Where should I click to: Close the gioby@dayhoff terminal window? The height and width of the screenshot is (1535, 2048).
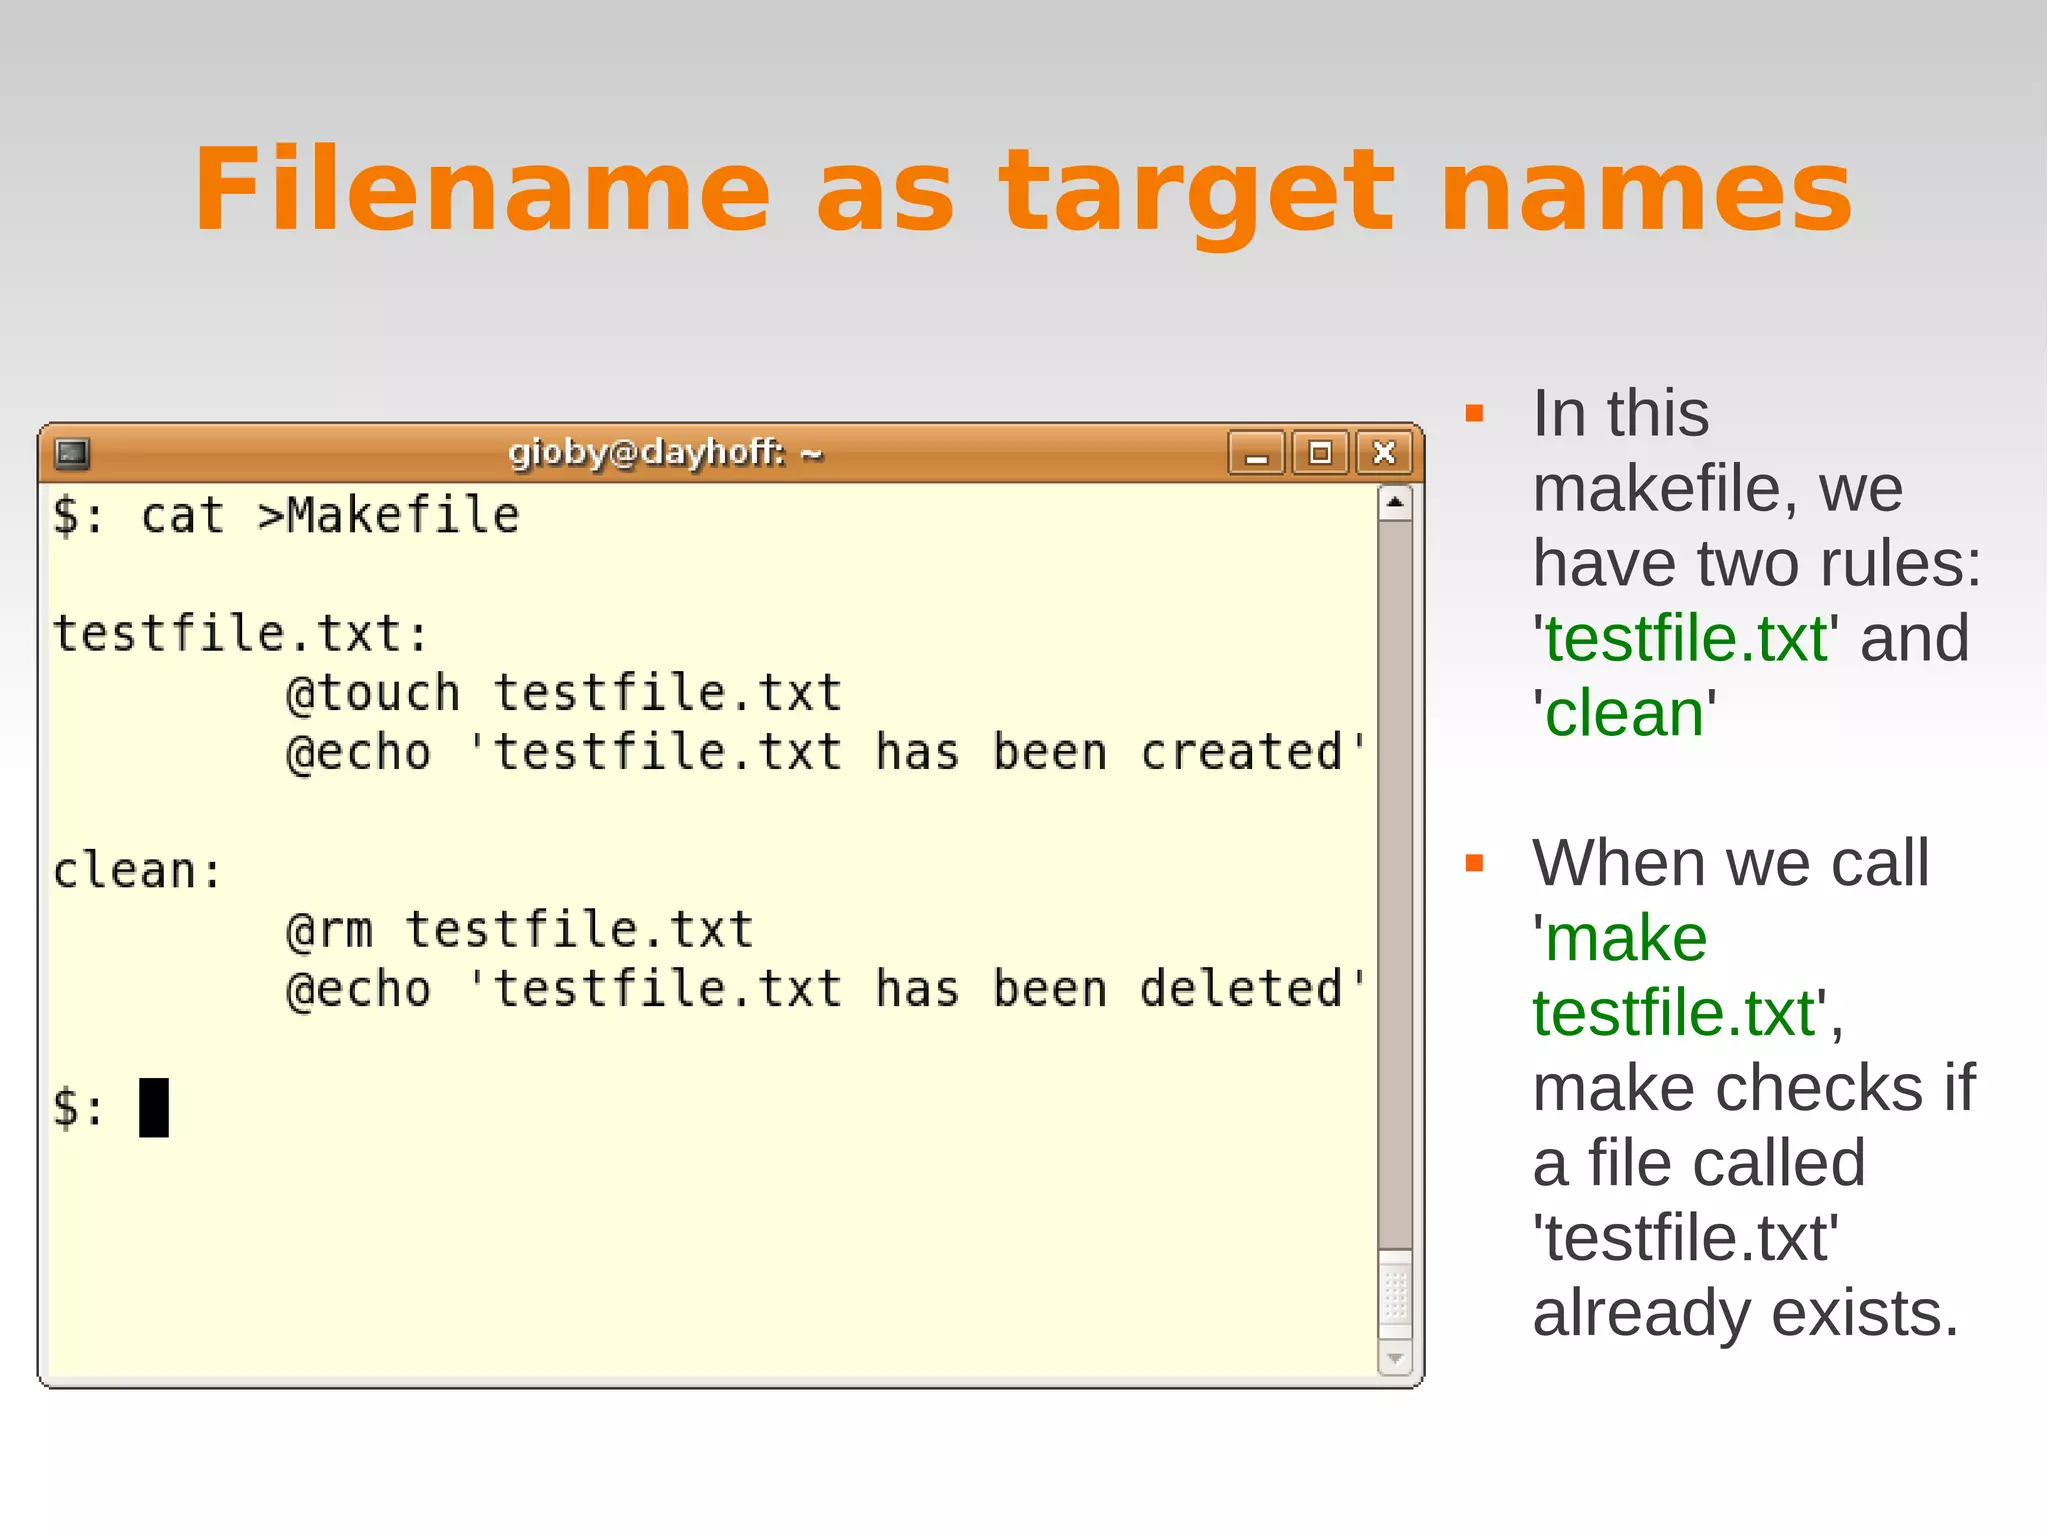click(1384, 454)
